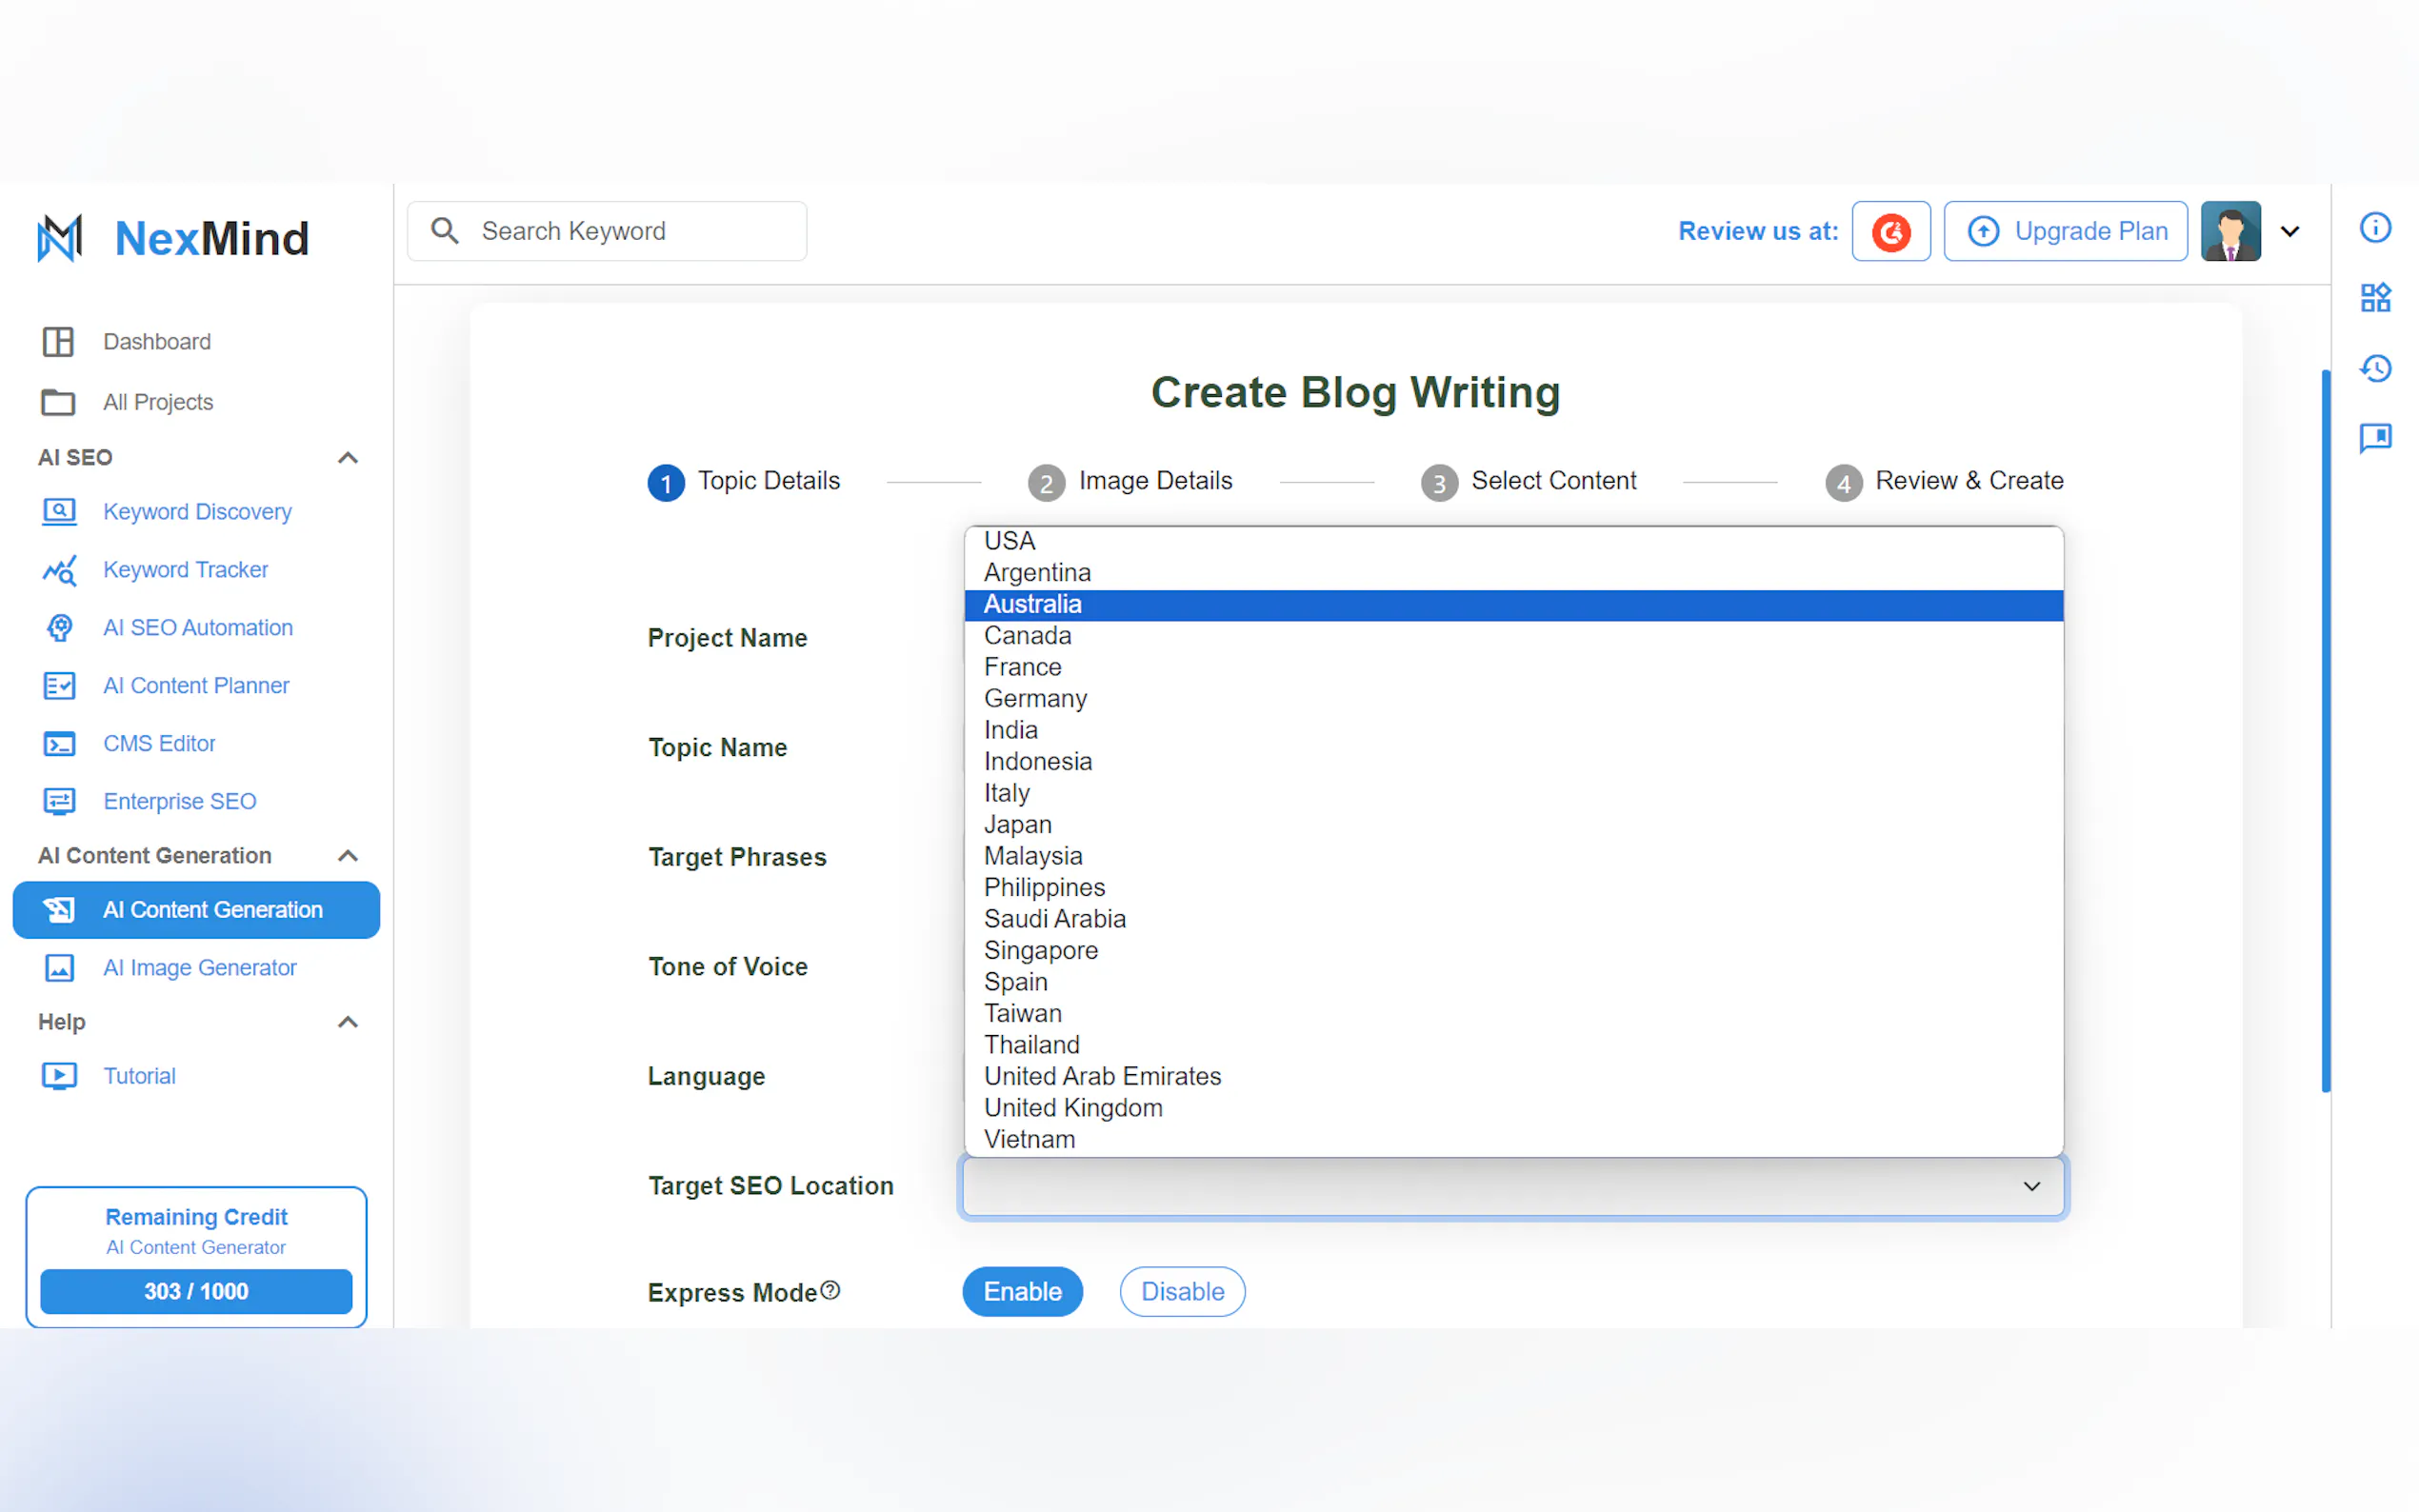Click the NexMind logo
The height and width of the screenshot is (1512, 2419).
pos(172,238)
